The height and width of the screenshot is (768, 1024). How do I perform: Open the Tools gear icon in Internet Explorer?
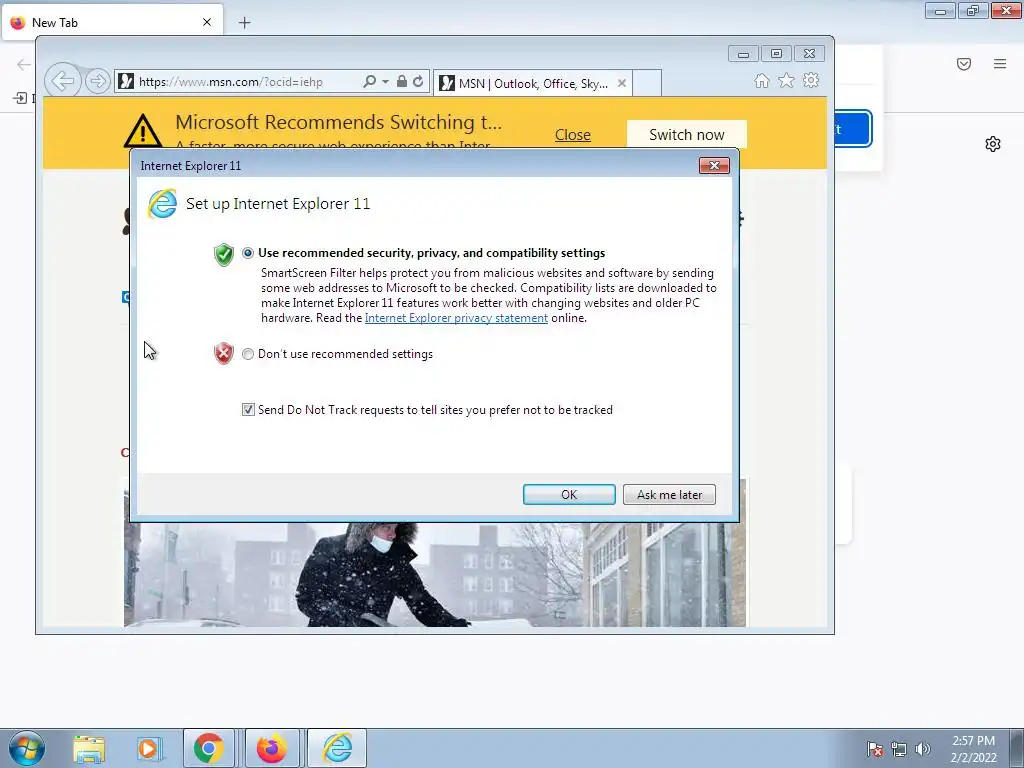click(x=811, y=80)
